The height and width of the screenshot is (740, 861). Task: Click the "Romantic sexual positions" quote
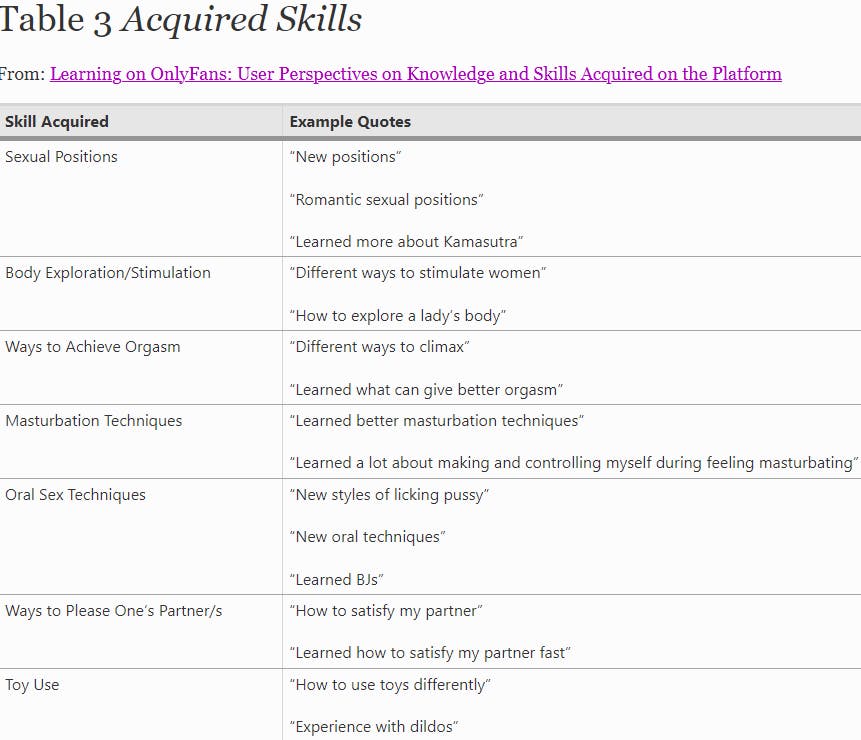pyautogui.click(x=386, y=200)
